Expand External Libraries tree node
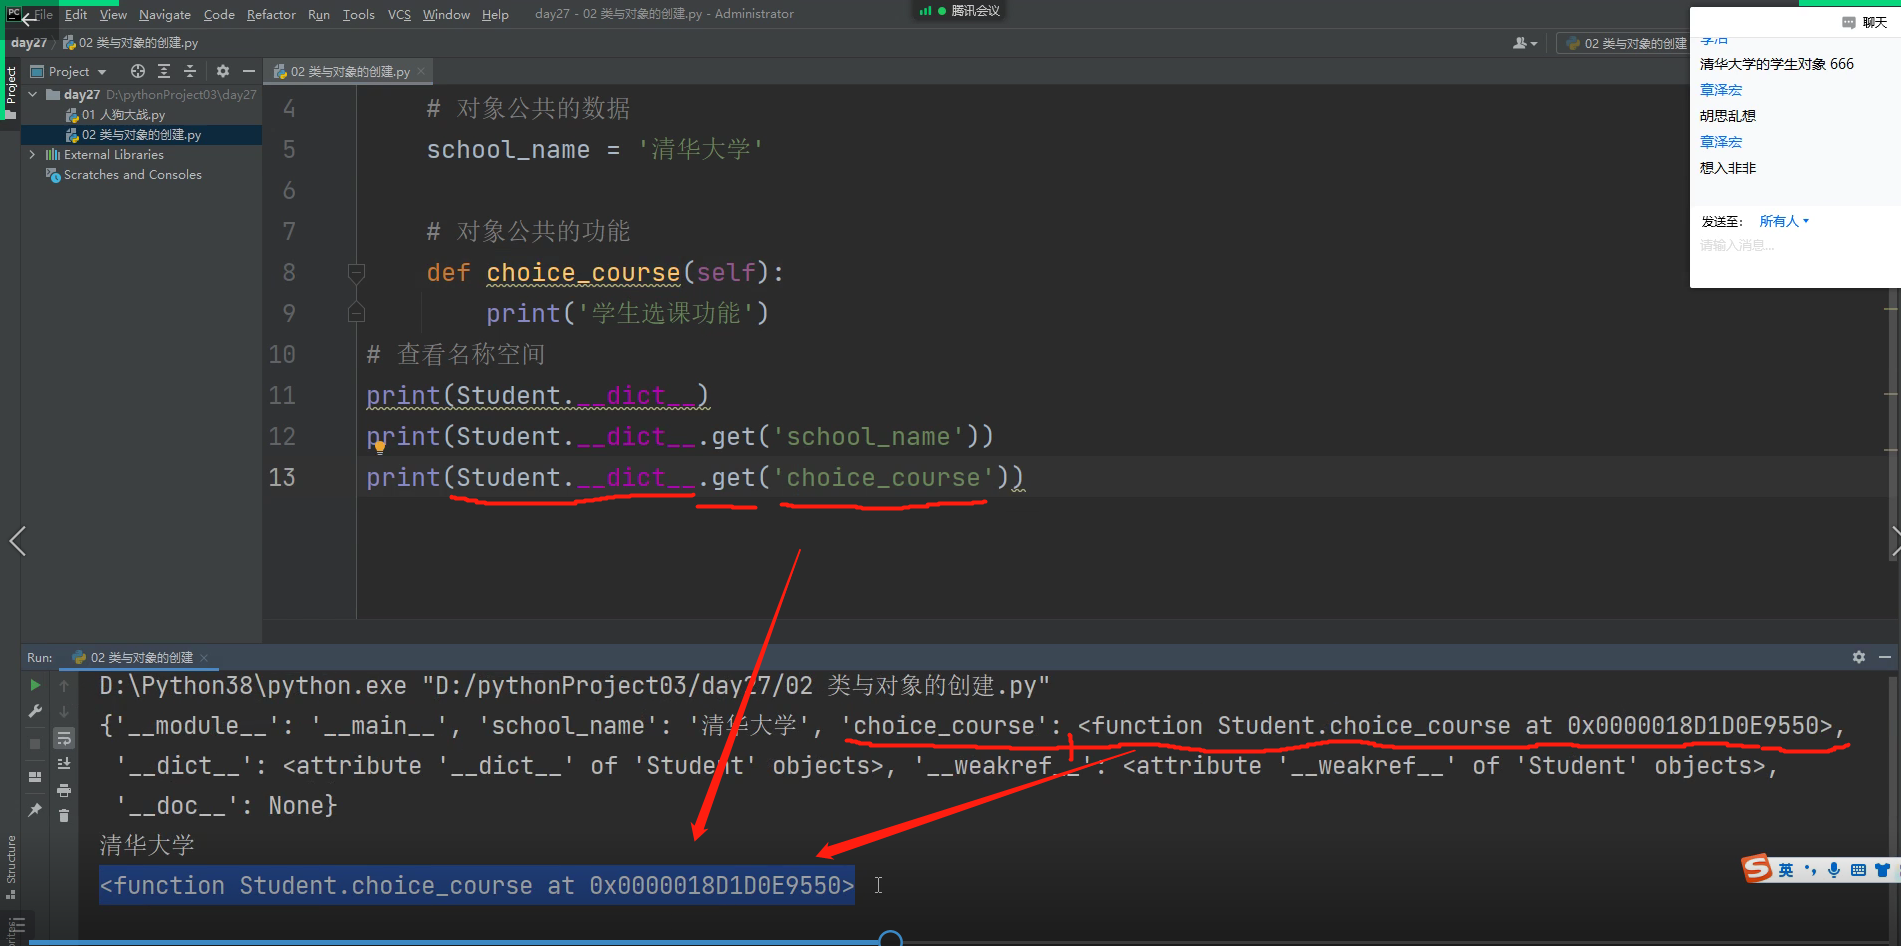The image size is (1901, 946). [33, 154]
